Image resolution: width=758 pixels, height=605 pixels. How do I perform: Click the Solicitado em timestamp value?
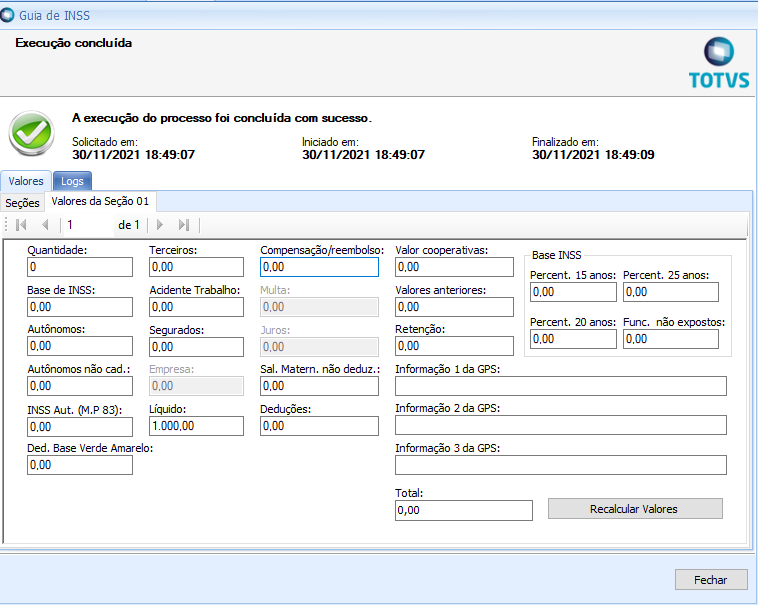(x=133, y=155)
